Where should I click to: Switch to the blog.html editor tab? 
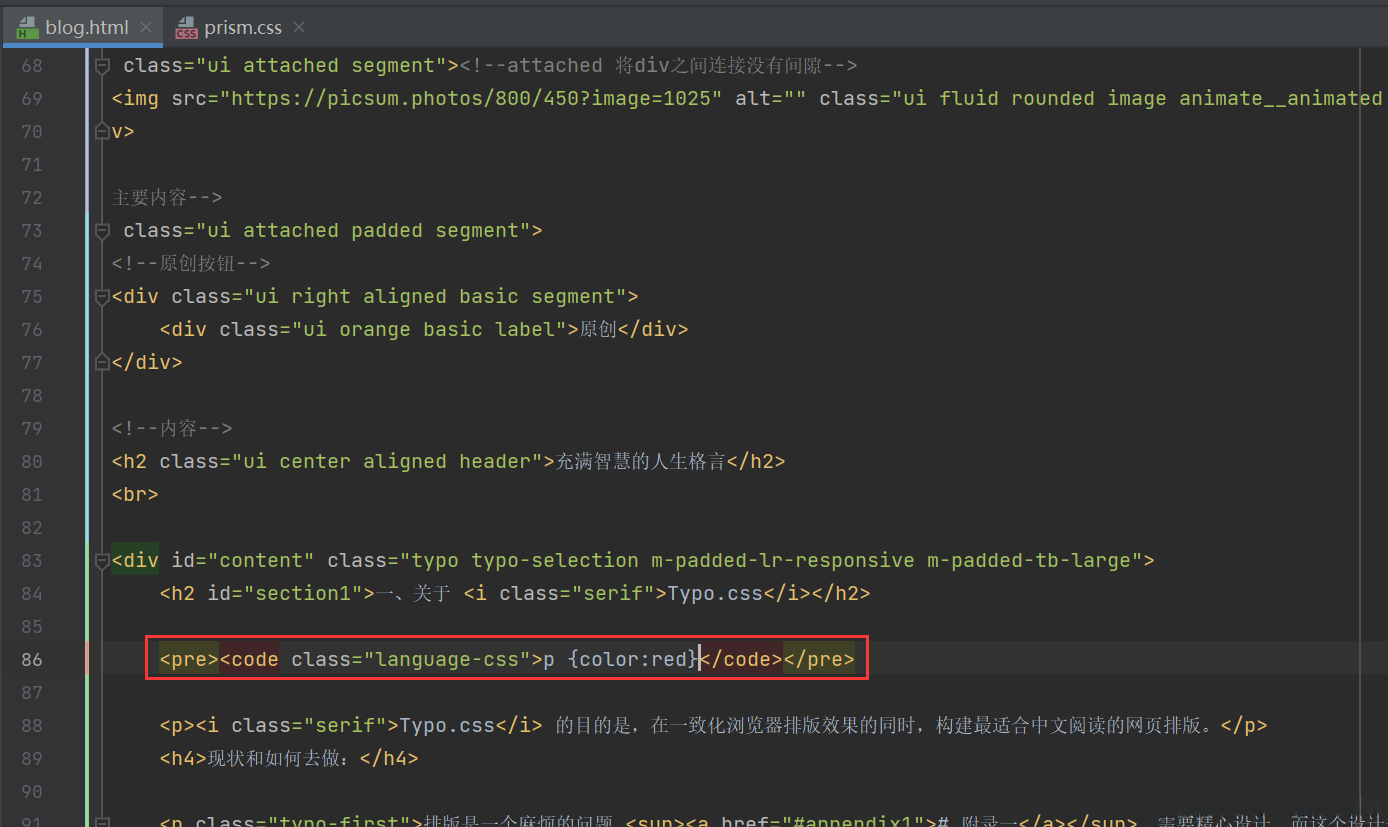click(84, 28)
